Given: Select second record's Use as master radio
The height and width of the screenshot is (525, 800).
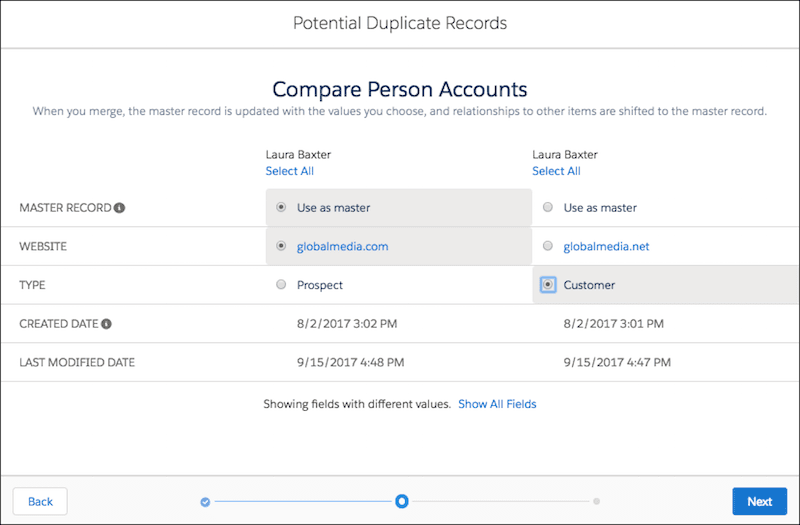Looking at the screenshot, I should (x=548, y=207).
